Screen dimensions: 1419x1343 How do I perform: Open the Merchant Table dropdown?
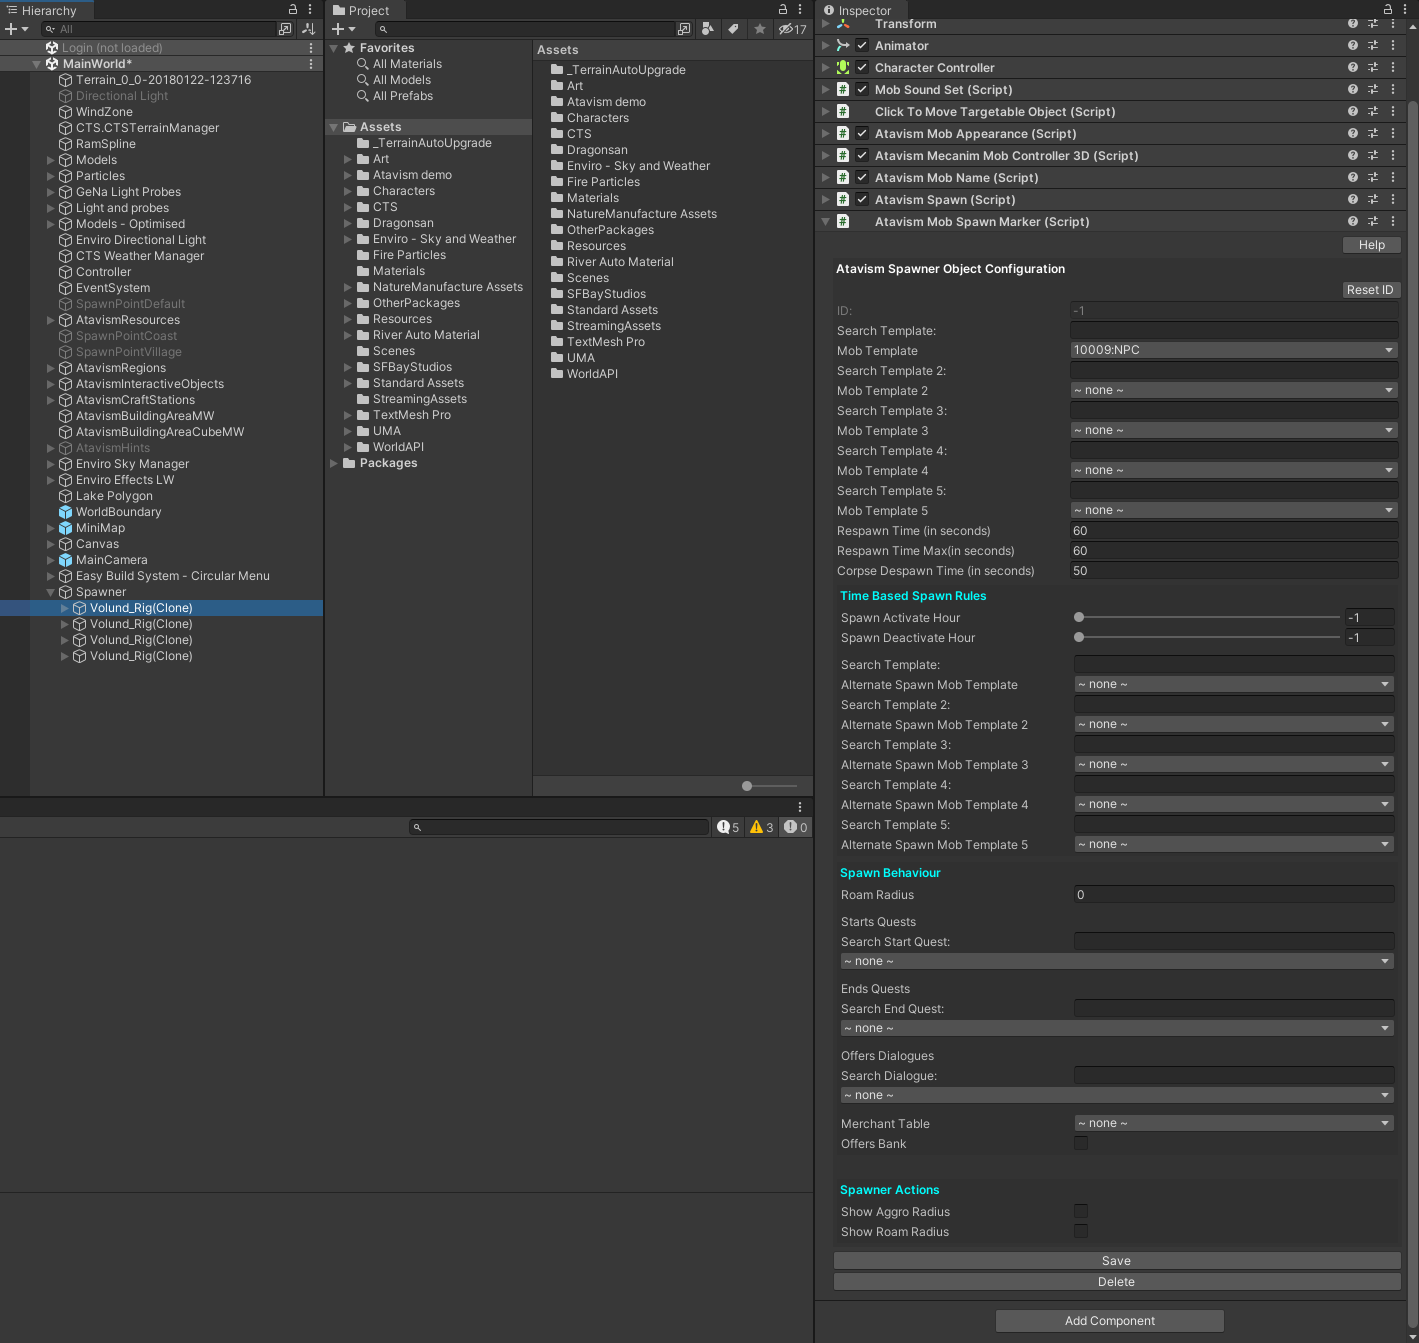[x=1234, y=1123]
